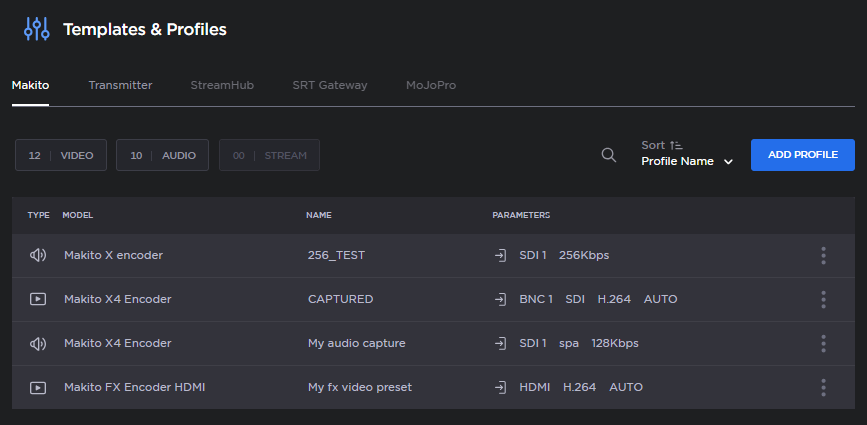Select the CAPTURED profile name

click(x=341, y=299)
